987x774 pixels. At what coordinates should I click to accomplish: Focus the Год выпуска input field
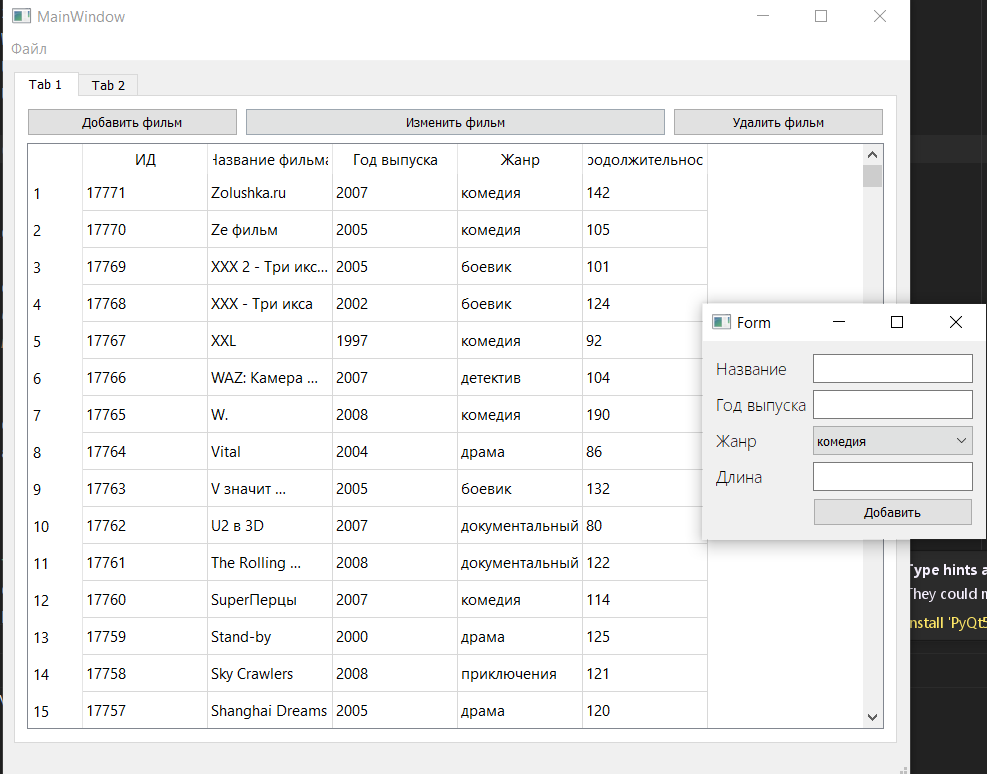[893, 405]
